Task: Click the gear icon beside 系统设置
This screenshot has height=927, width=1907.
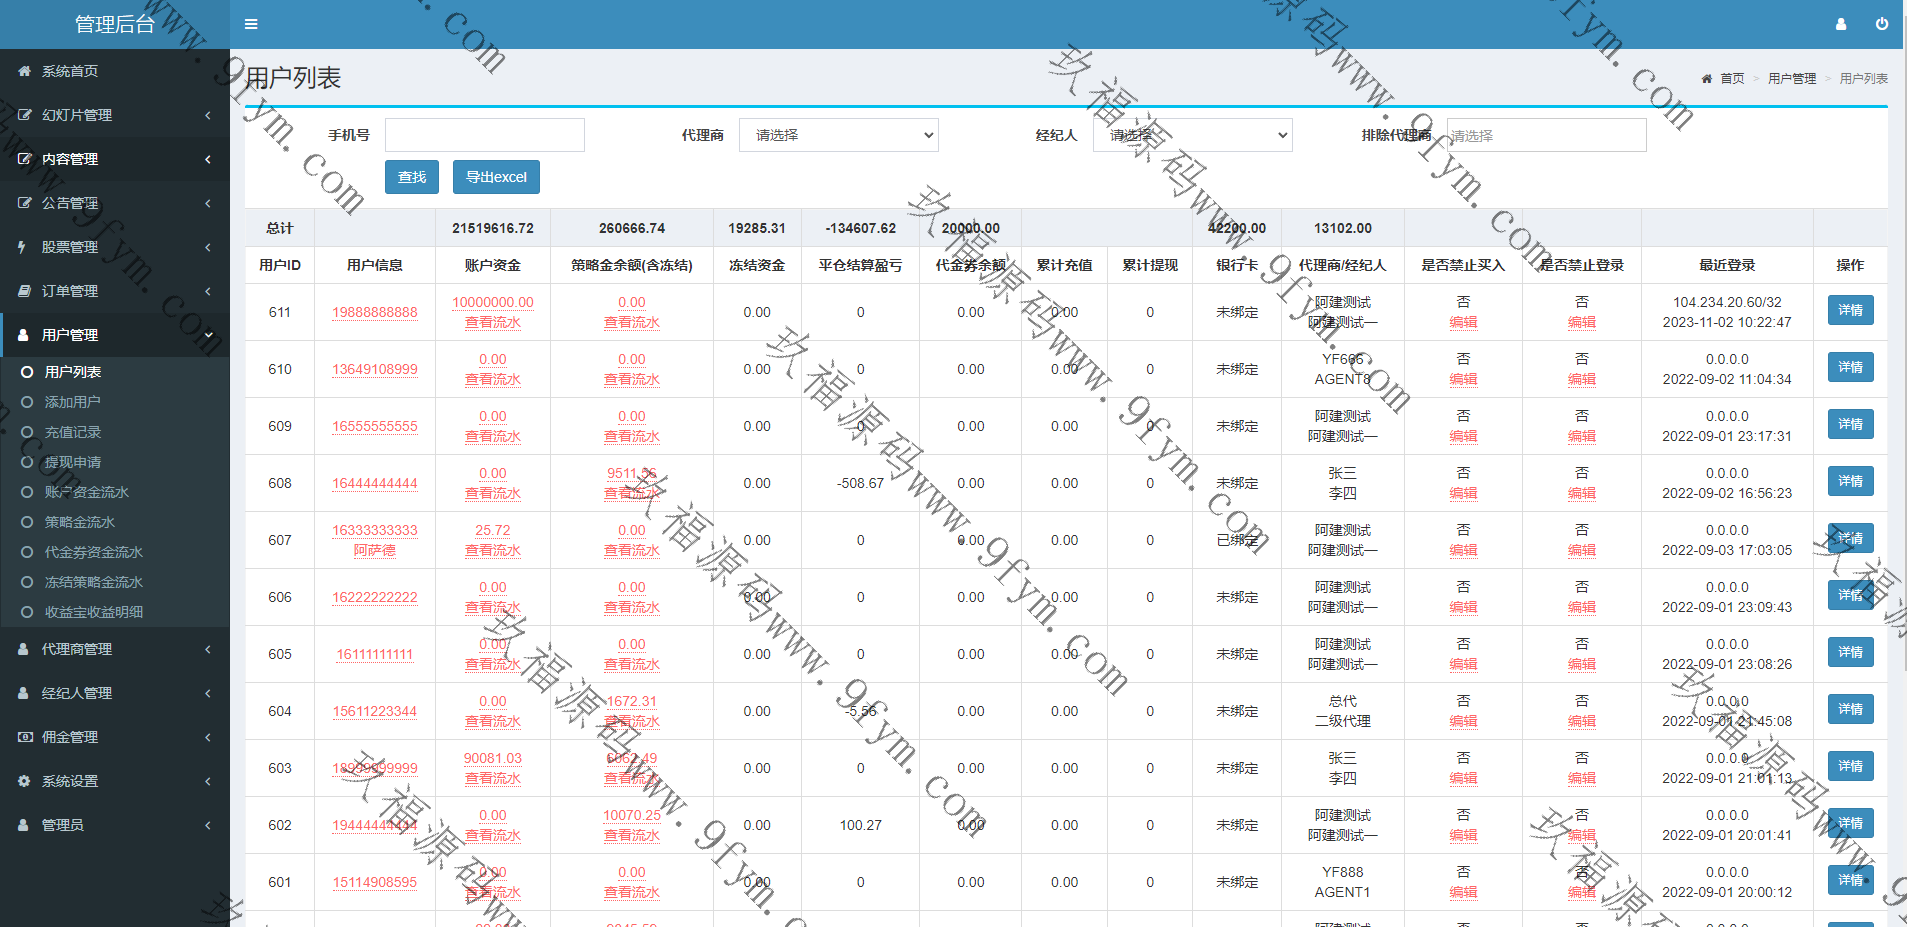Action: tap(24, 781)
